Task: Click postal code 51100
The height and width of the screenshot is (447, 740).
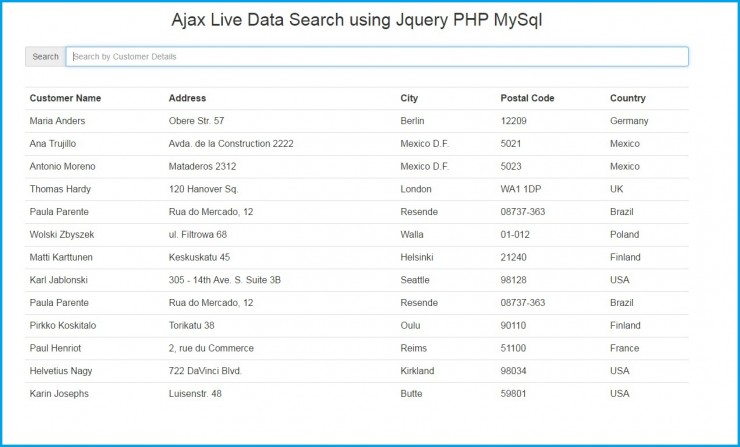Action: (x=513, y=348)
